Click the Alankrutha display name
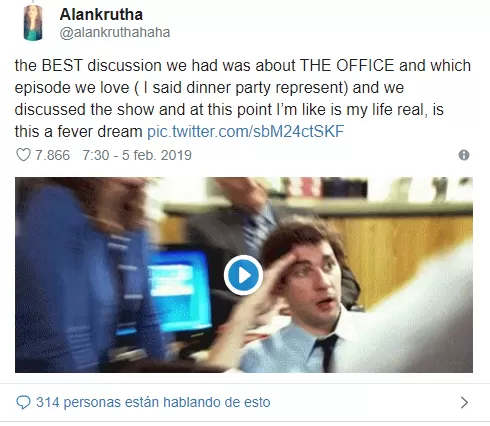Viewport: 490px width, 426px height. pyautogui.click(x=101, y=14)
